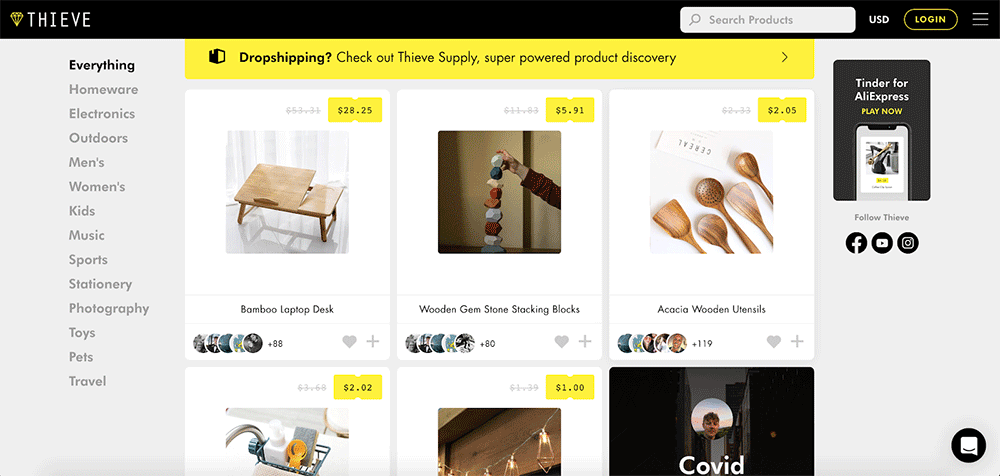Switch to the Electronics category

(102, 114)
